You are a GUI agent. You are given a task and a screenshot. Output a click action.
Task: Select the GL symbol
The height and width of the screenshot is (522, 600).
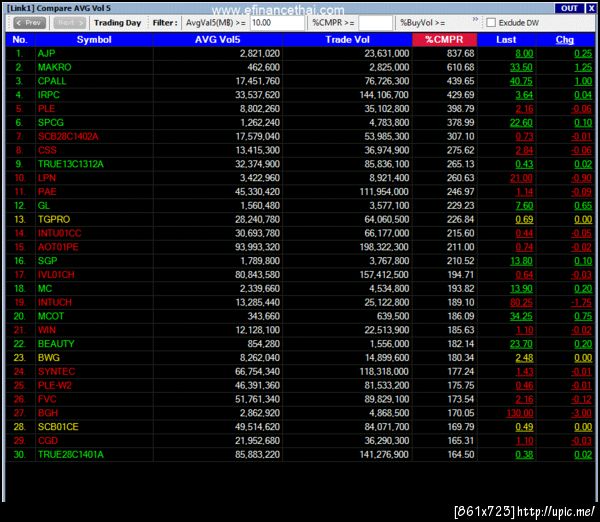pyautogui.click(x=44, y=206)
